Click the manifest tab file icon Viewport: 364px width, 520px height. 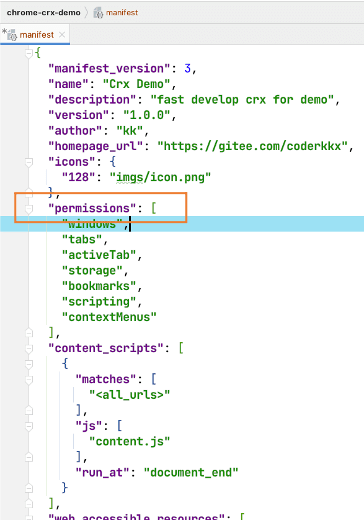[12, 35]
